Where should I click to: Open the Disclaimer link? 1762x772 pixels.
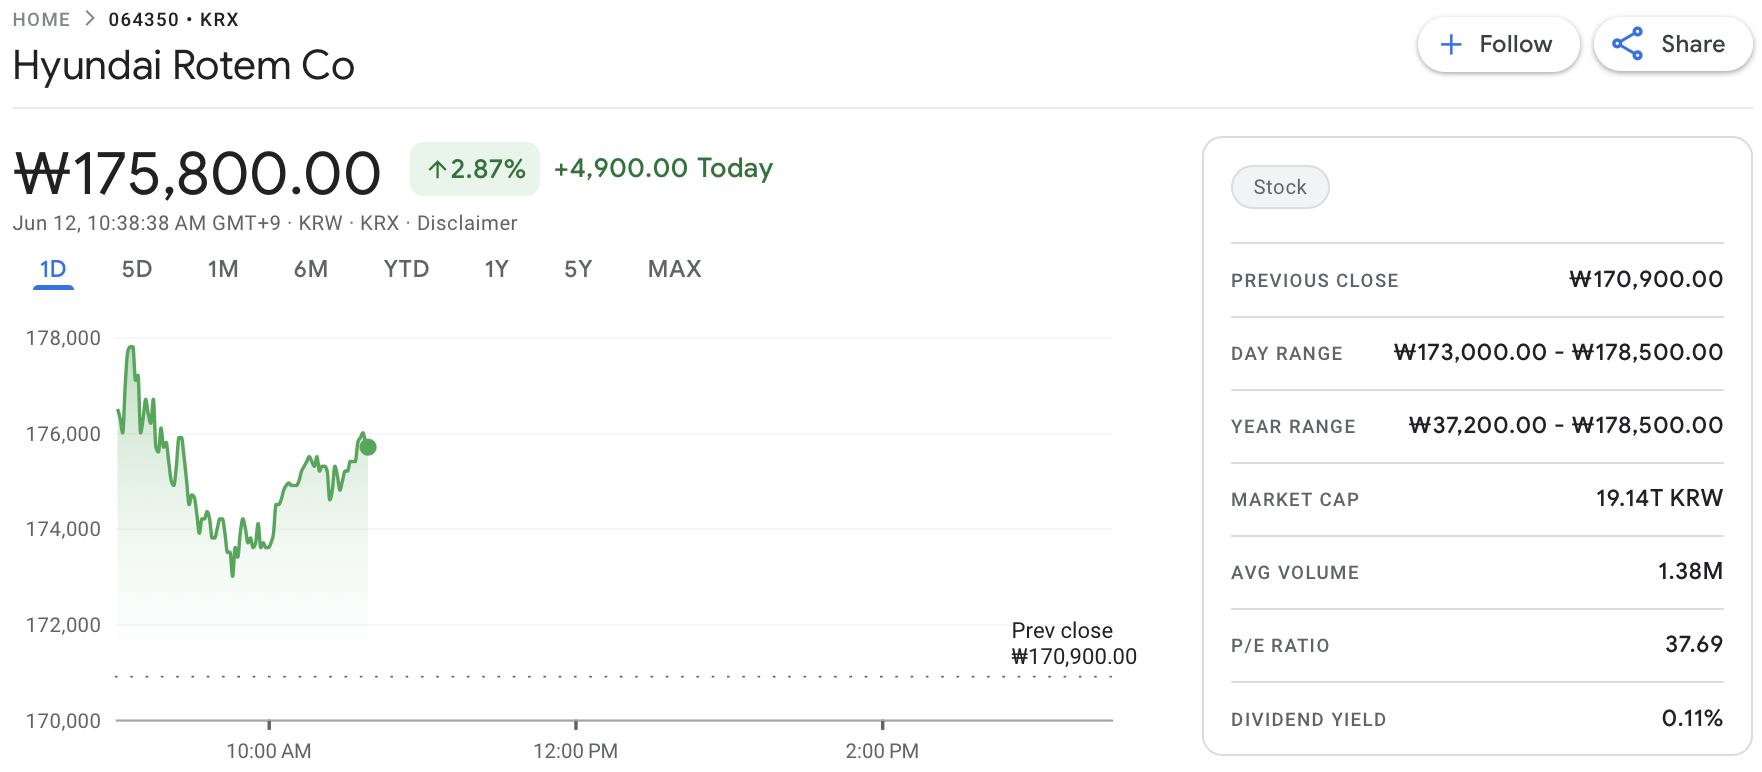[x=467, y=223]
